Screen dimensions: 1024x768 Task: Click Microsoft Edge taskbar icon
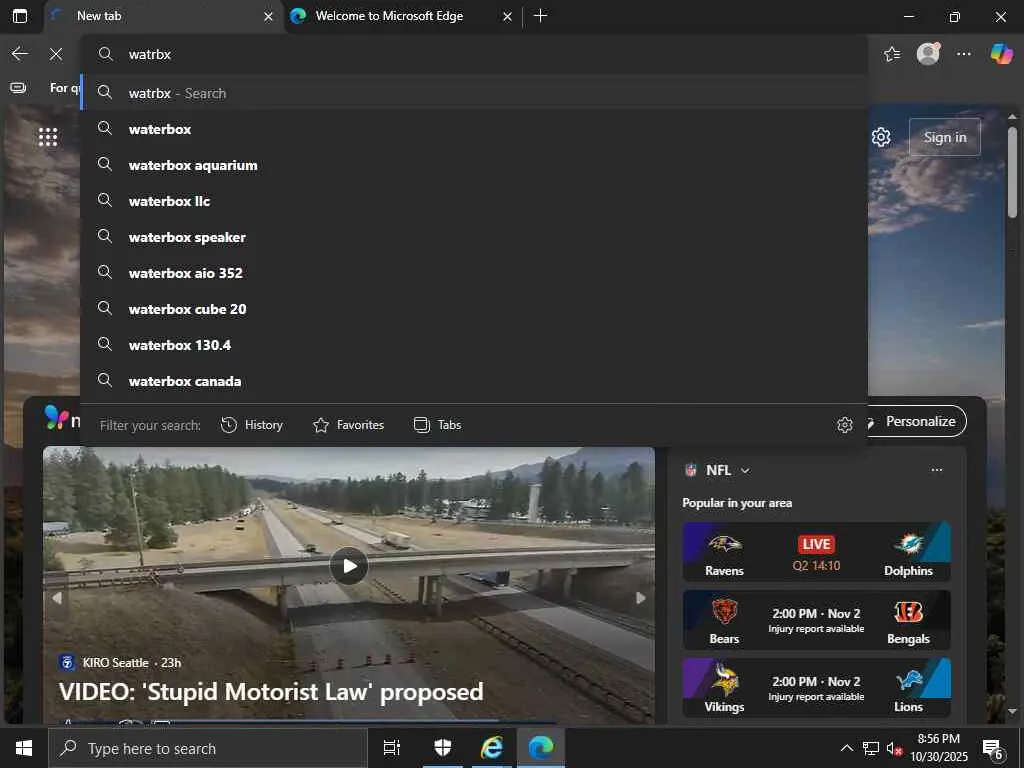(541, 748)
